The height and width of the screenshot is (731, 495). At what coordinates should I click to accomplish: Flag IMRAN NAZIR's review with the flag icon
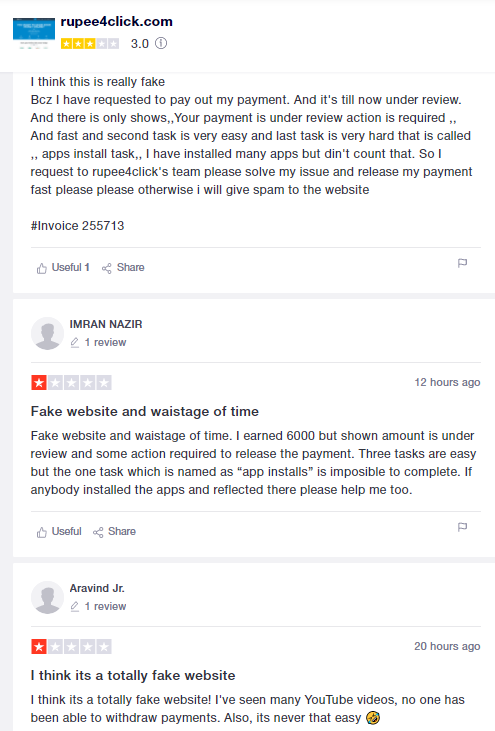[x=462, y=527]
